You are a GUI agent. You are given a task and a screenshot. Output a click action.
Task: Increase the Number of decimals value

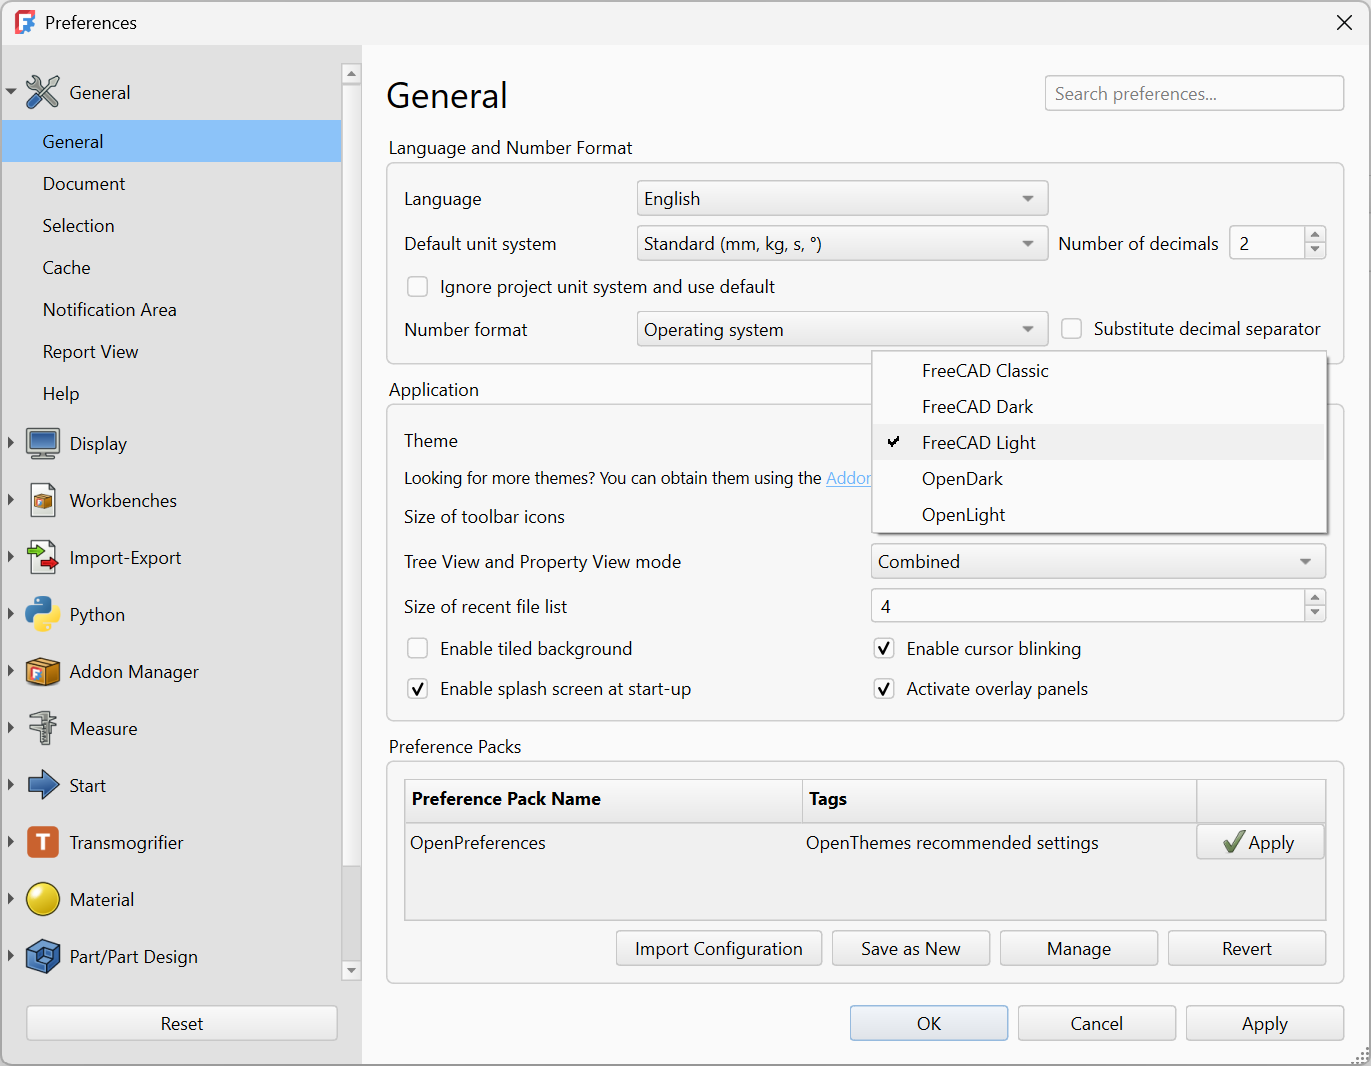(x=1315, y=235)
